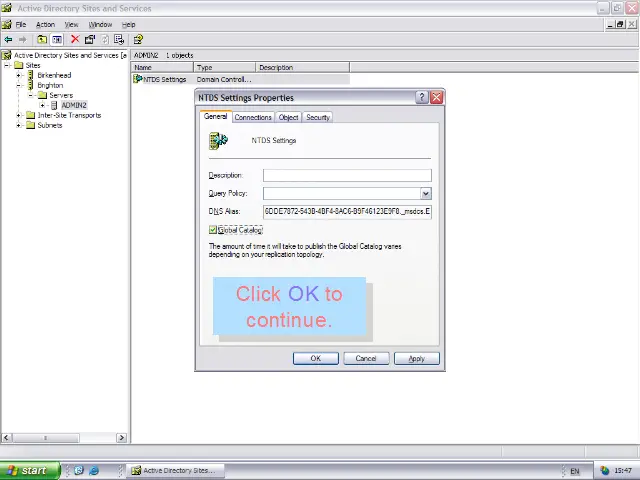Select the General tab
The image size is (640, 480).
point(216,116)
